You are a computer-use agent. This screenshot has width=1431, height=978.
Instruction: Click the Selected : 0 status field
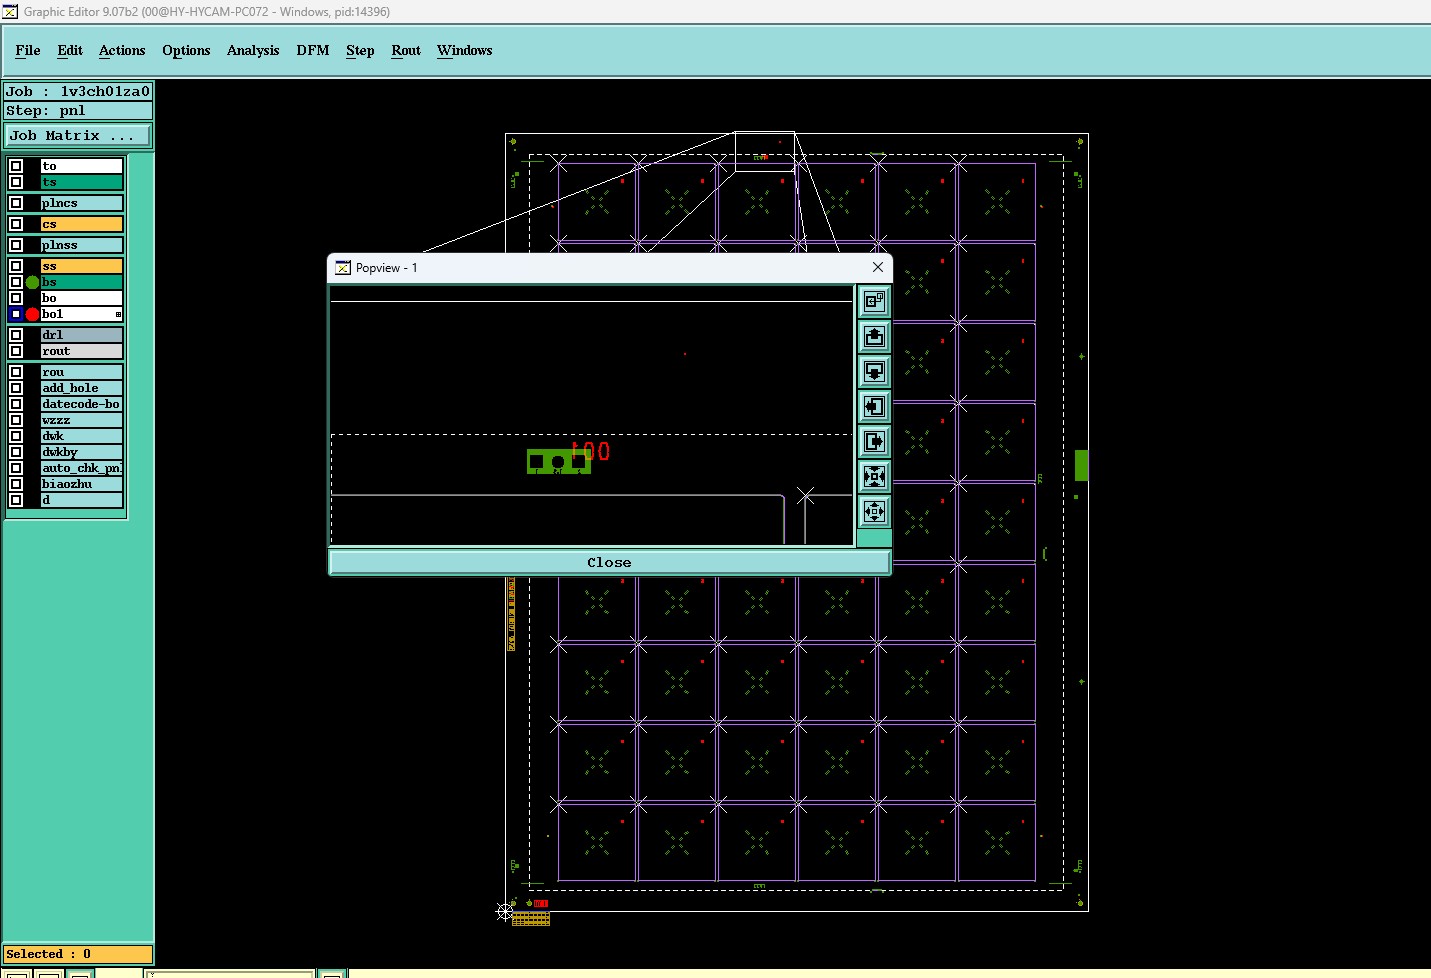(79, 954)
